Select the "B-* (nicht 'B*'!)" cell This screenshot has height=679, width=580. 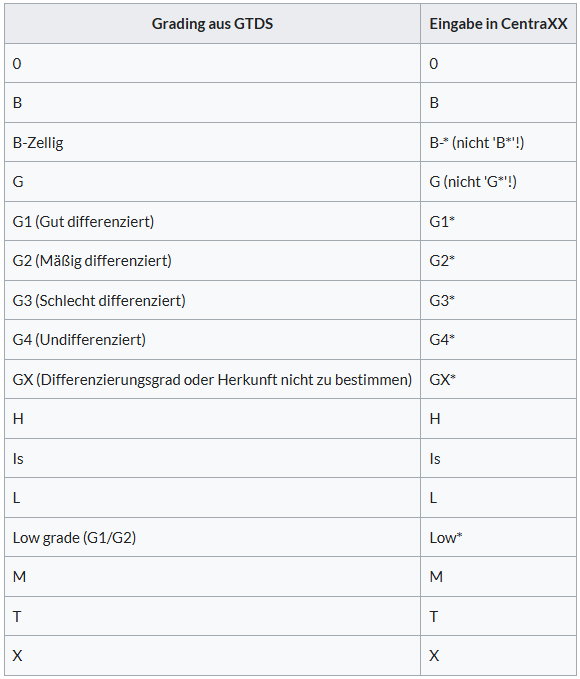498,142
